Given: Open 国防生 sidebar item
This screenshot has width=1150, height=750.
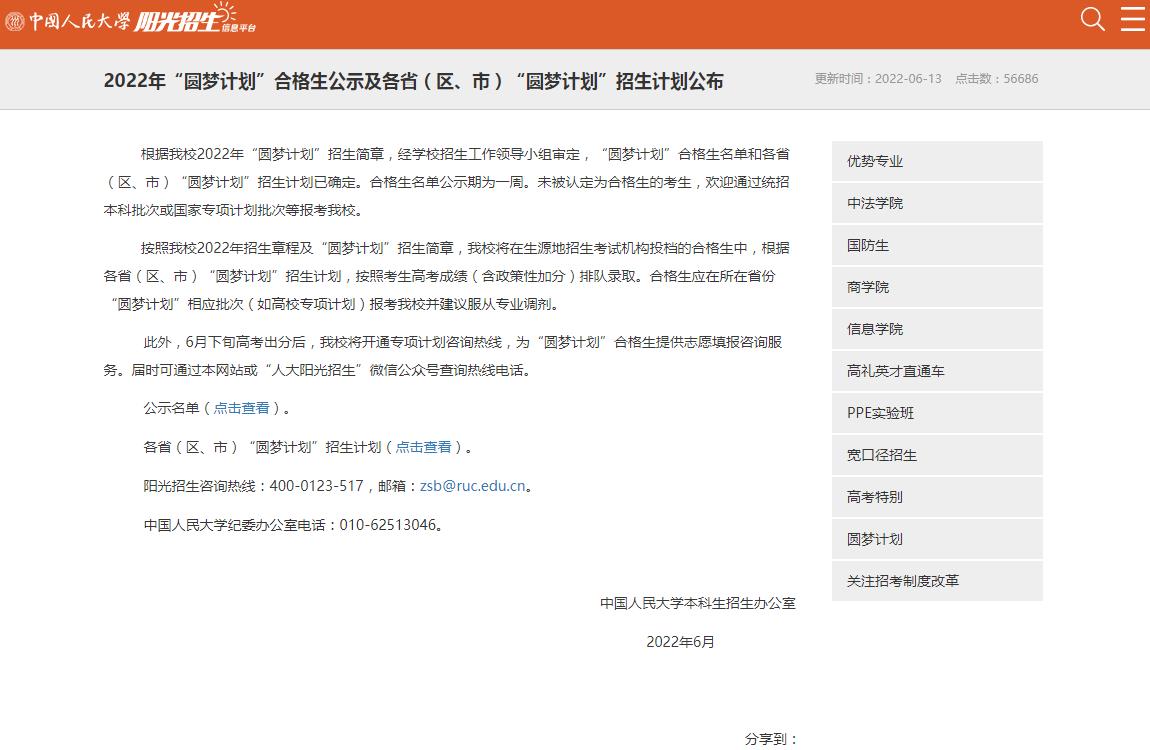Looking at the screenshot, I should (937, 245).
